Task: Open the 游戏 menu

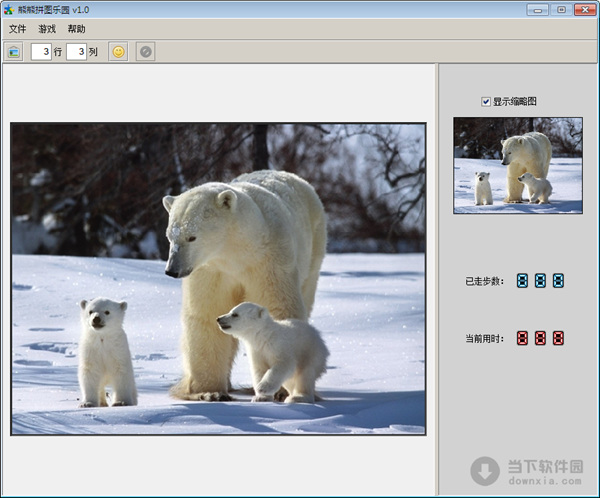Action: tap(47, 29)
